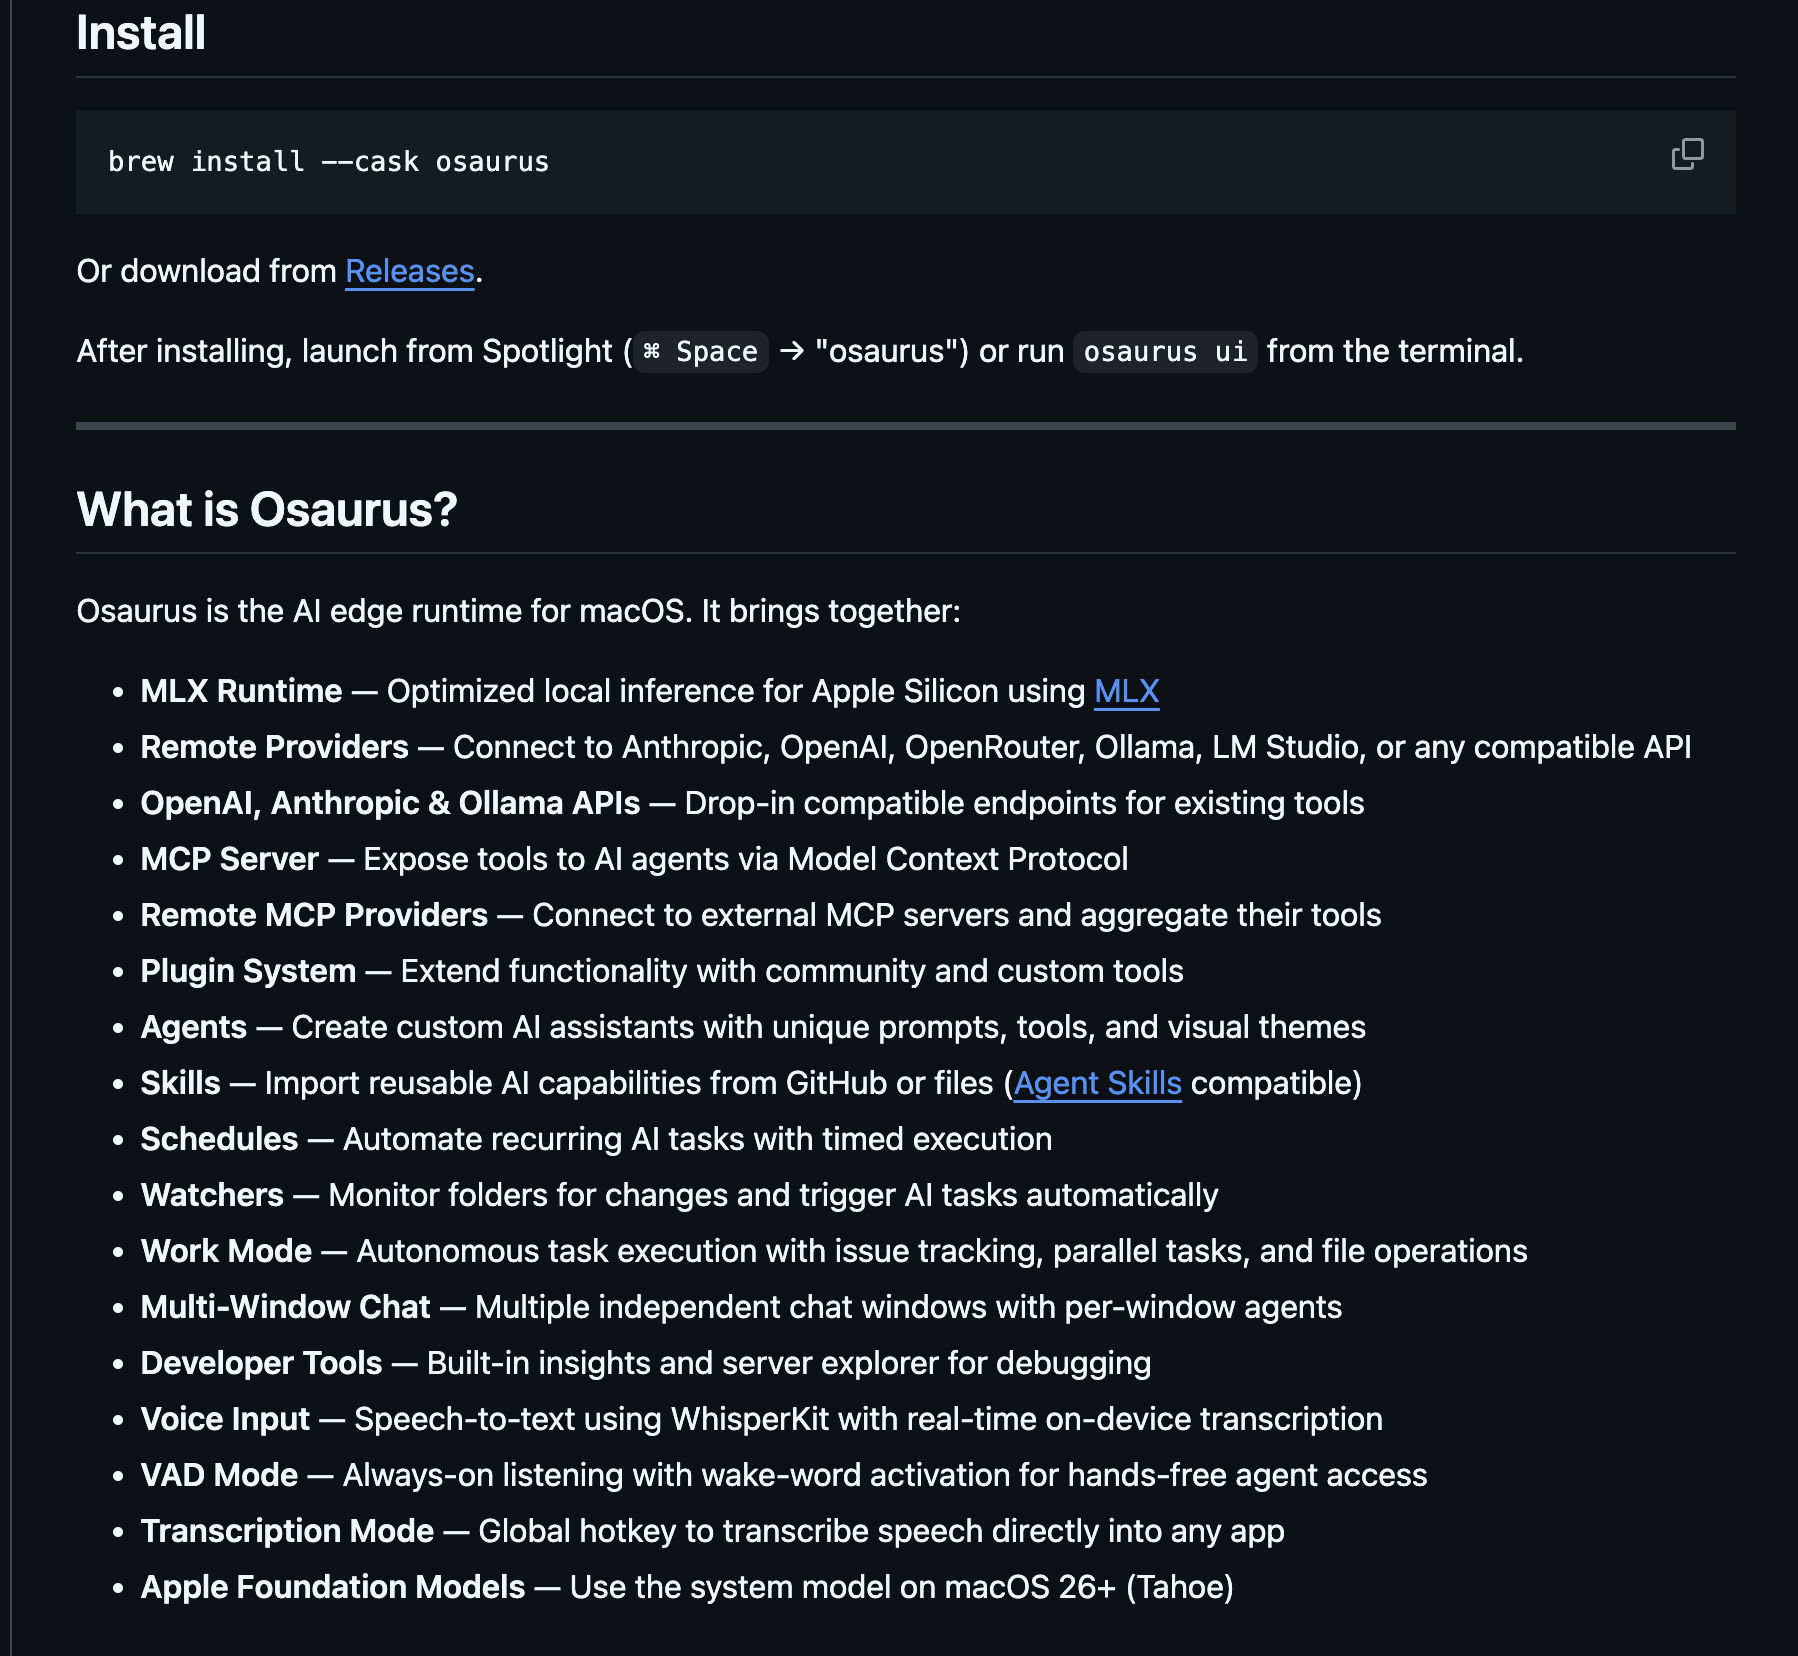Click 'Global hotkey to transcribe speech' description

(881, 1531)
